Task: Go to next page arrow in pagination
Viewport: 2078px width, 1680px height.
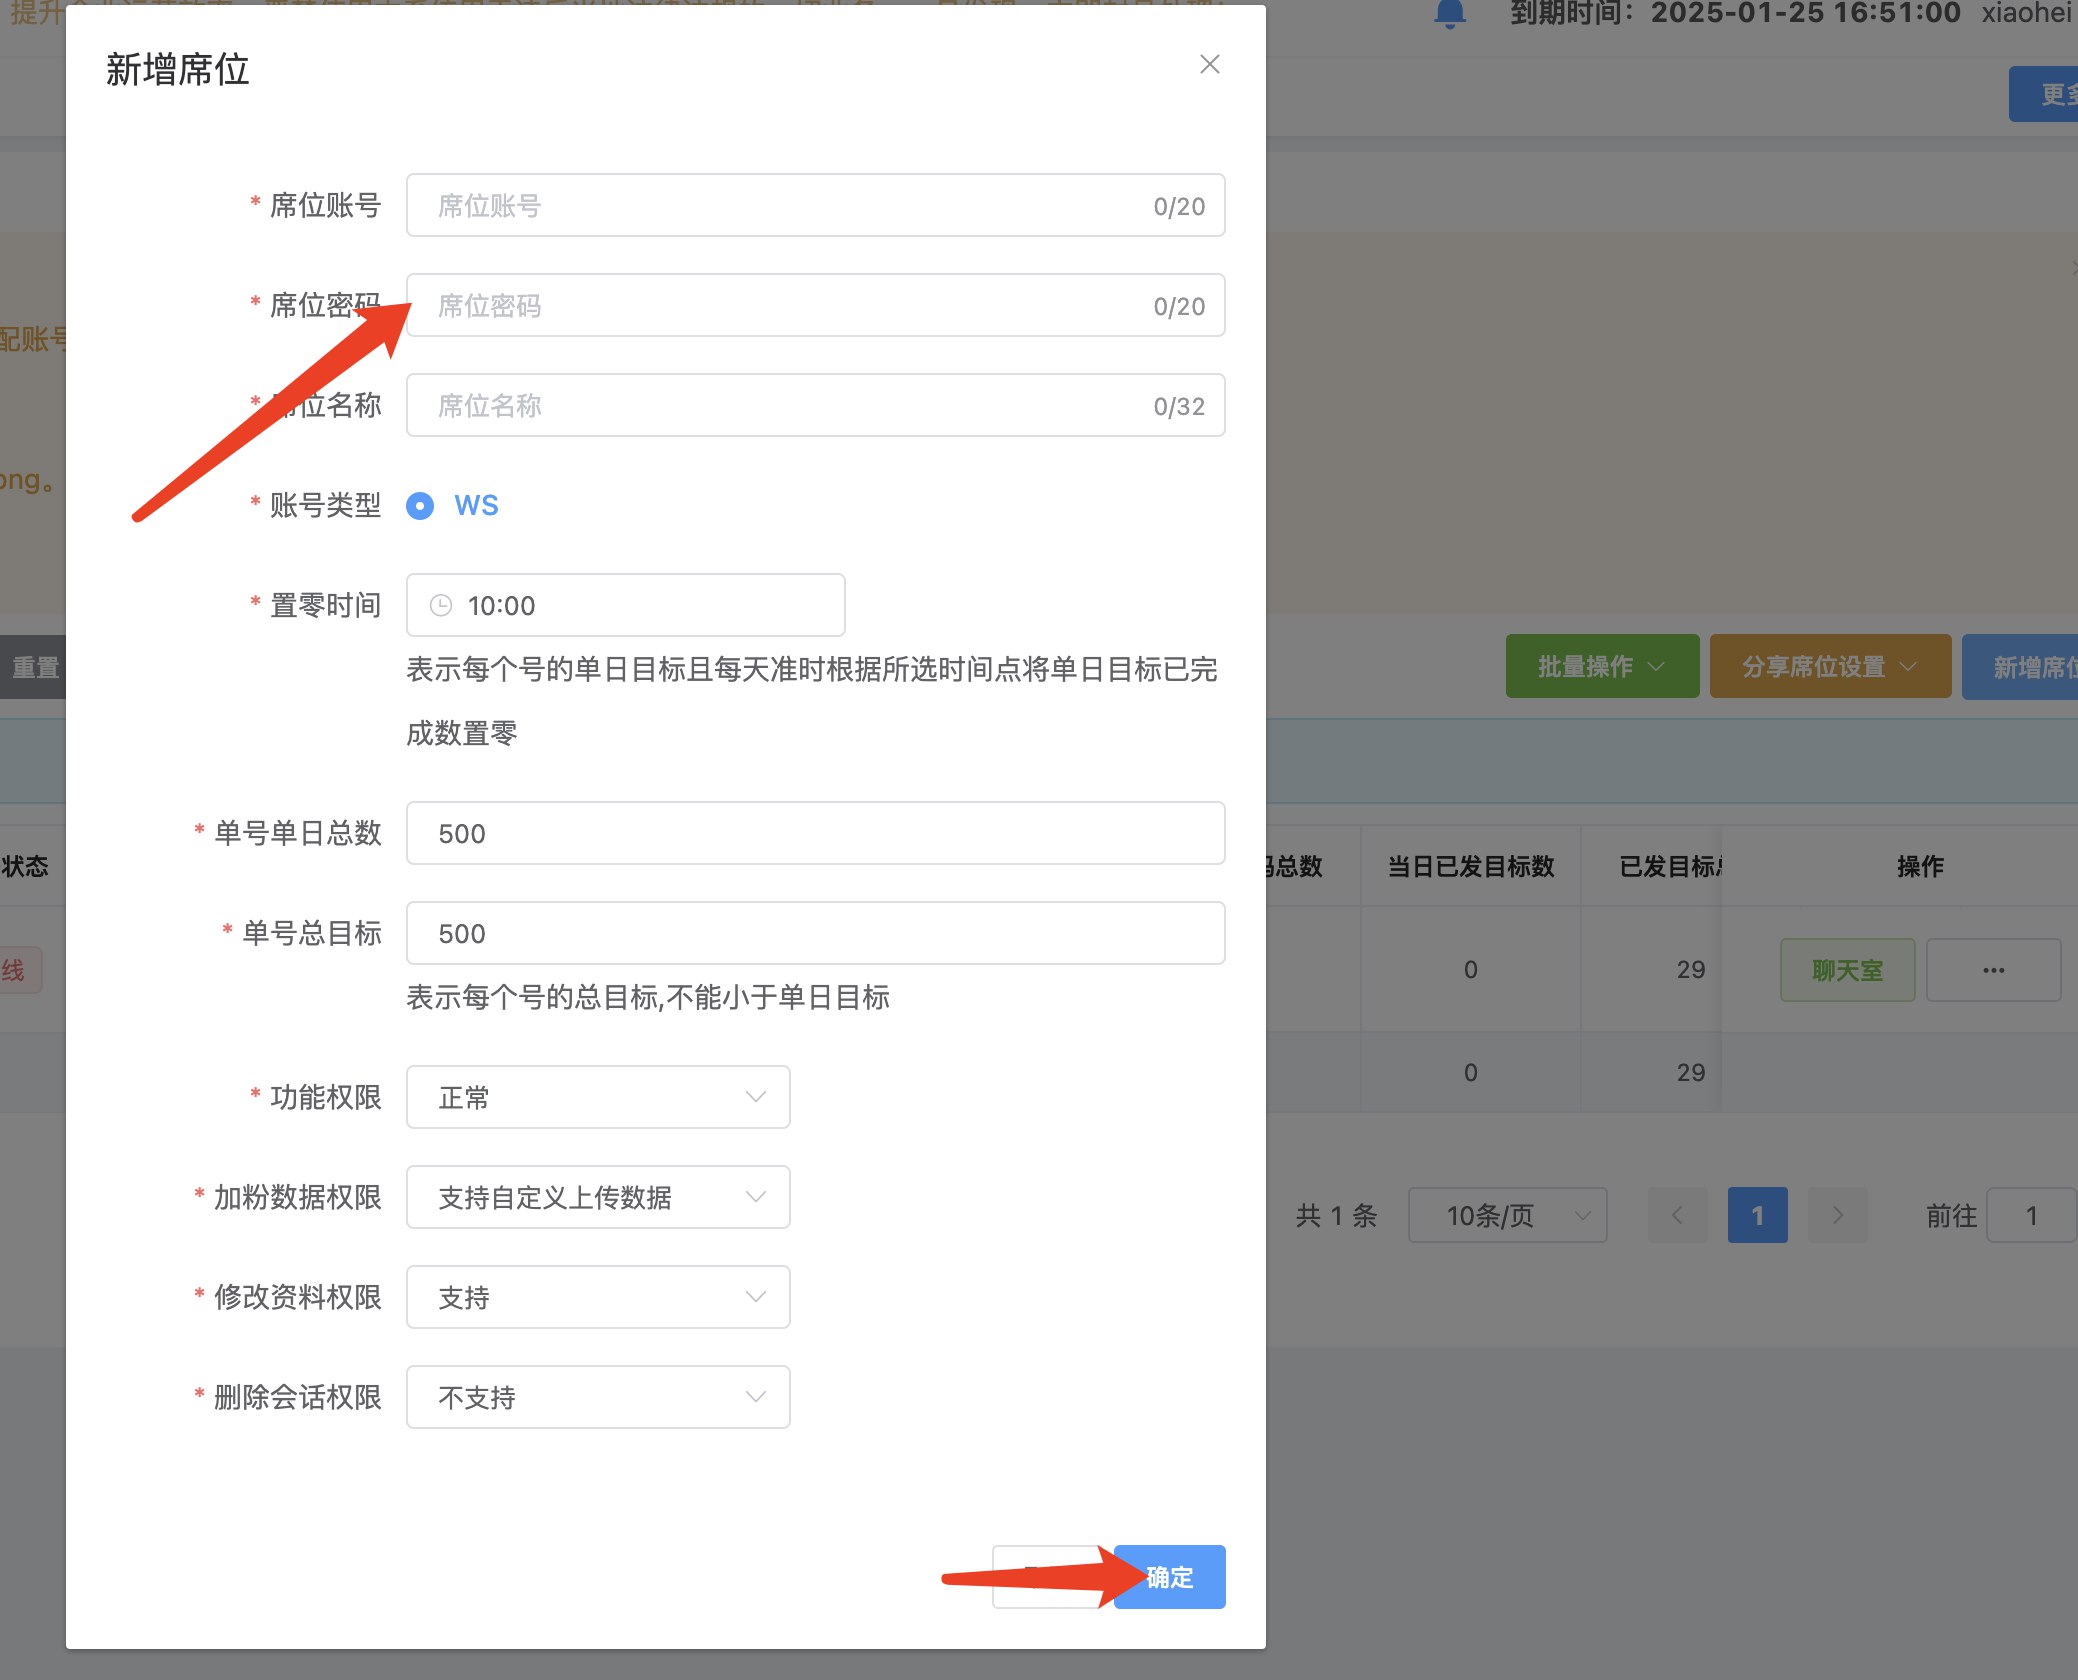Action: pyautogui.click(x=1837, y=1215)
